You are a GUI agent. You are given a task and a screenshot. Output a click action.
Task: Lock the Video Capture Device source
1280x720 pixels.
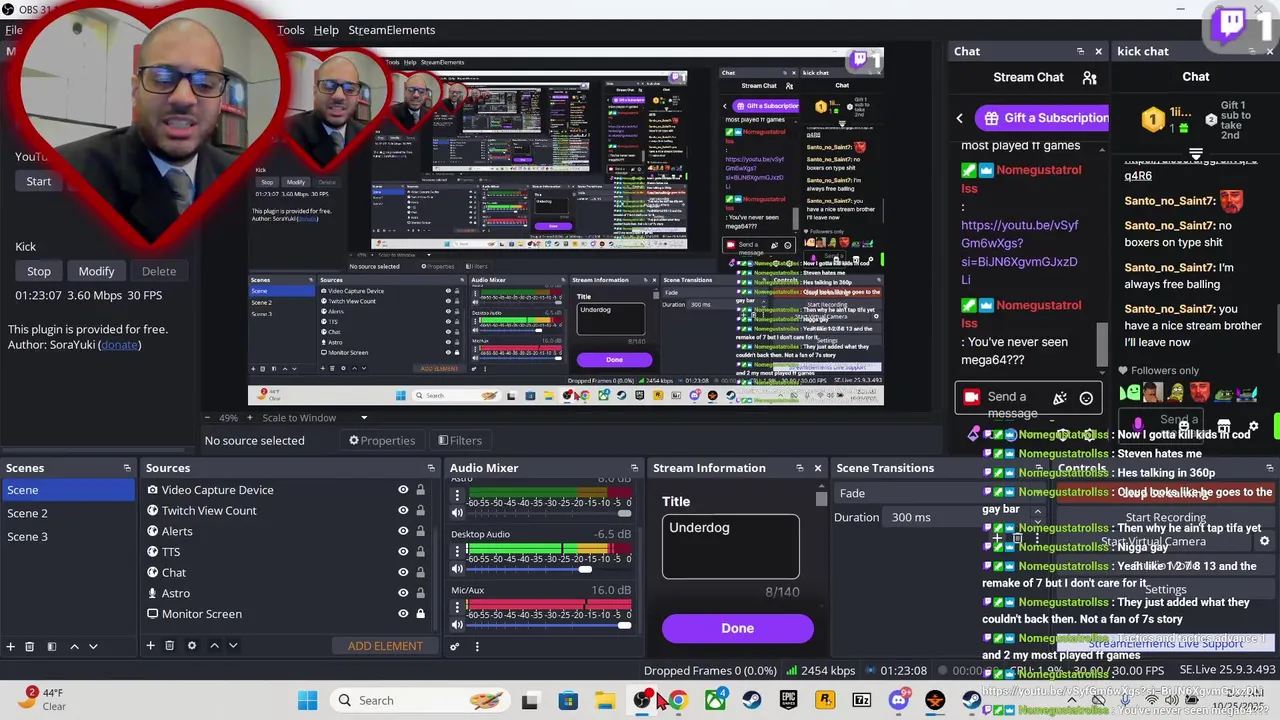pyautogui.click(x=420, y=490)
